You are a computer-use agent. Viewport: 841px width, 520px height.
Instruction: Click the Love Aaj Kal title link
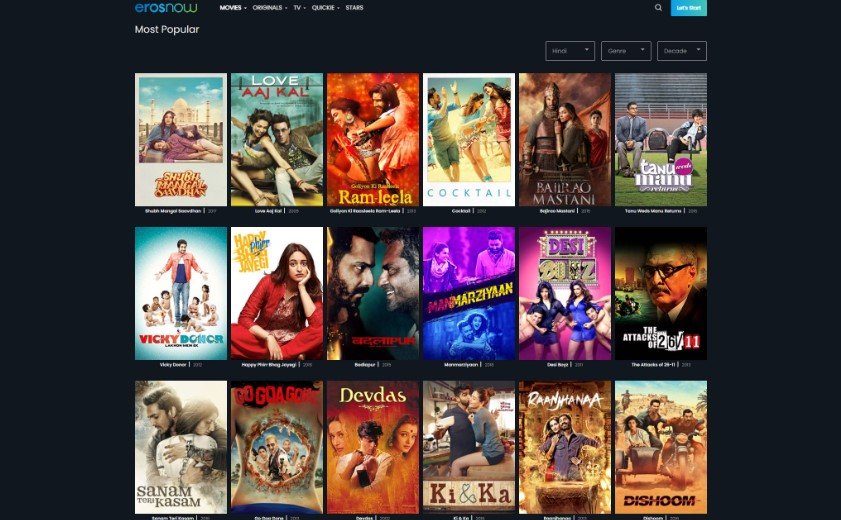[x=268, y=211]
